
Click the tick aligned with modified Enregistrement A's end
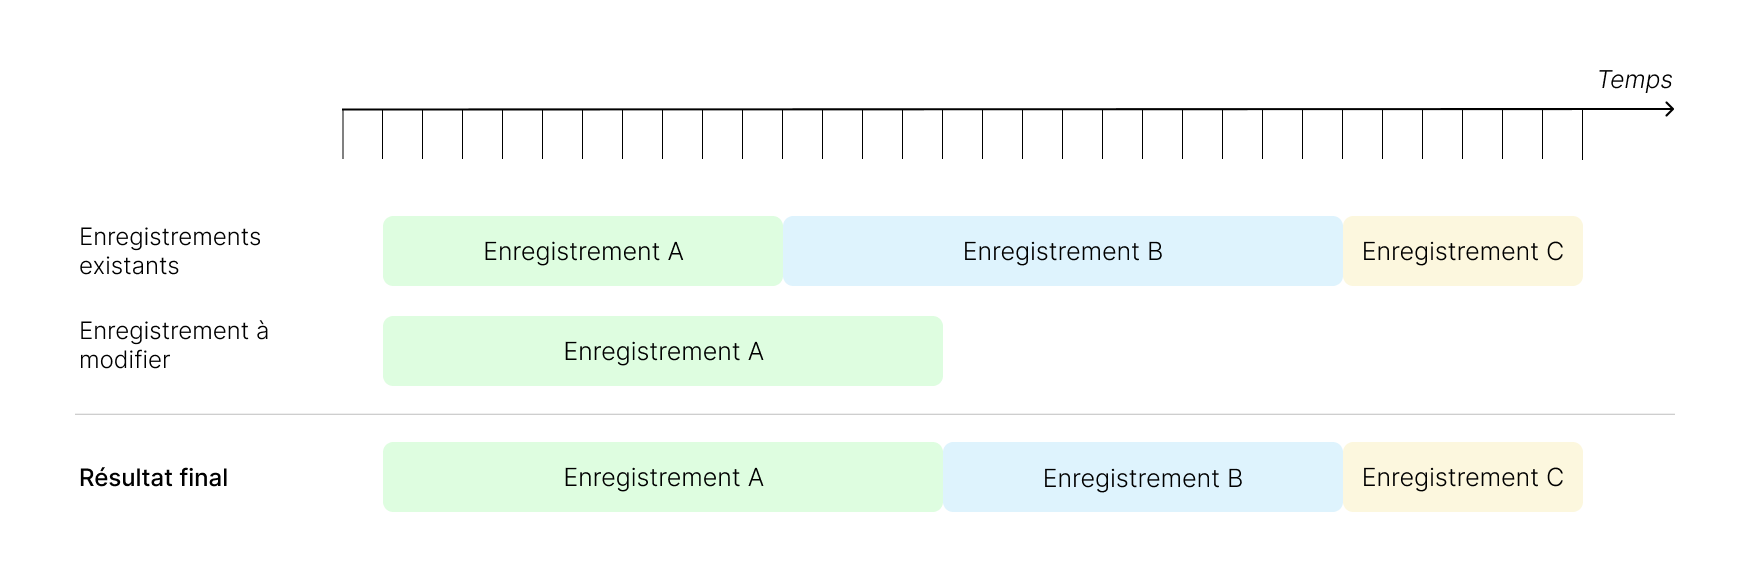(x=943, y=134)
